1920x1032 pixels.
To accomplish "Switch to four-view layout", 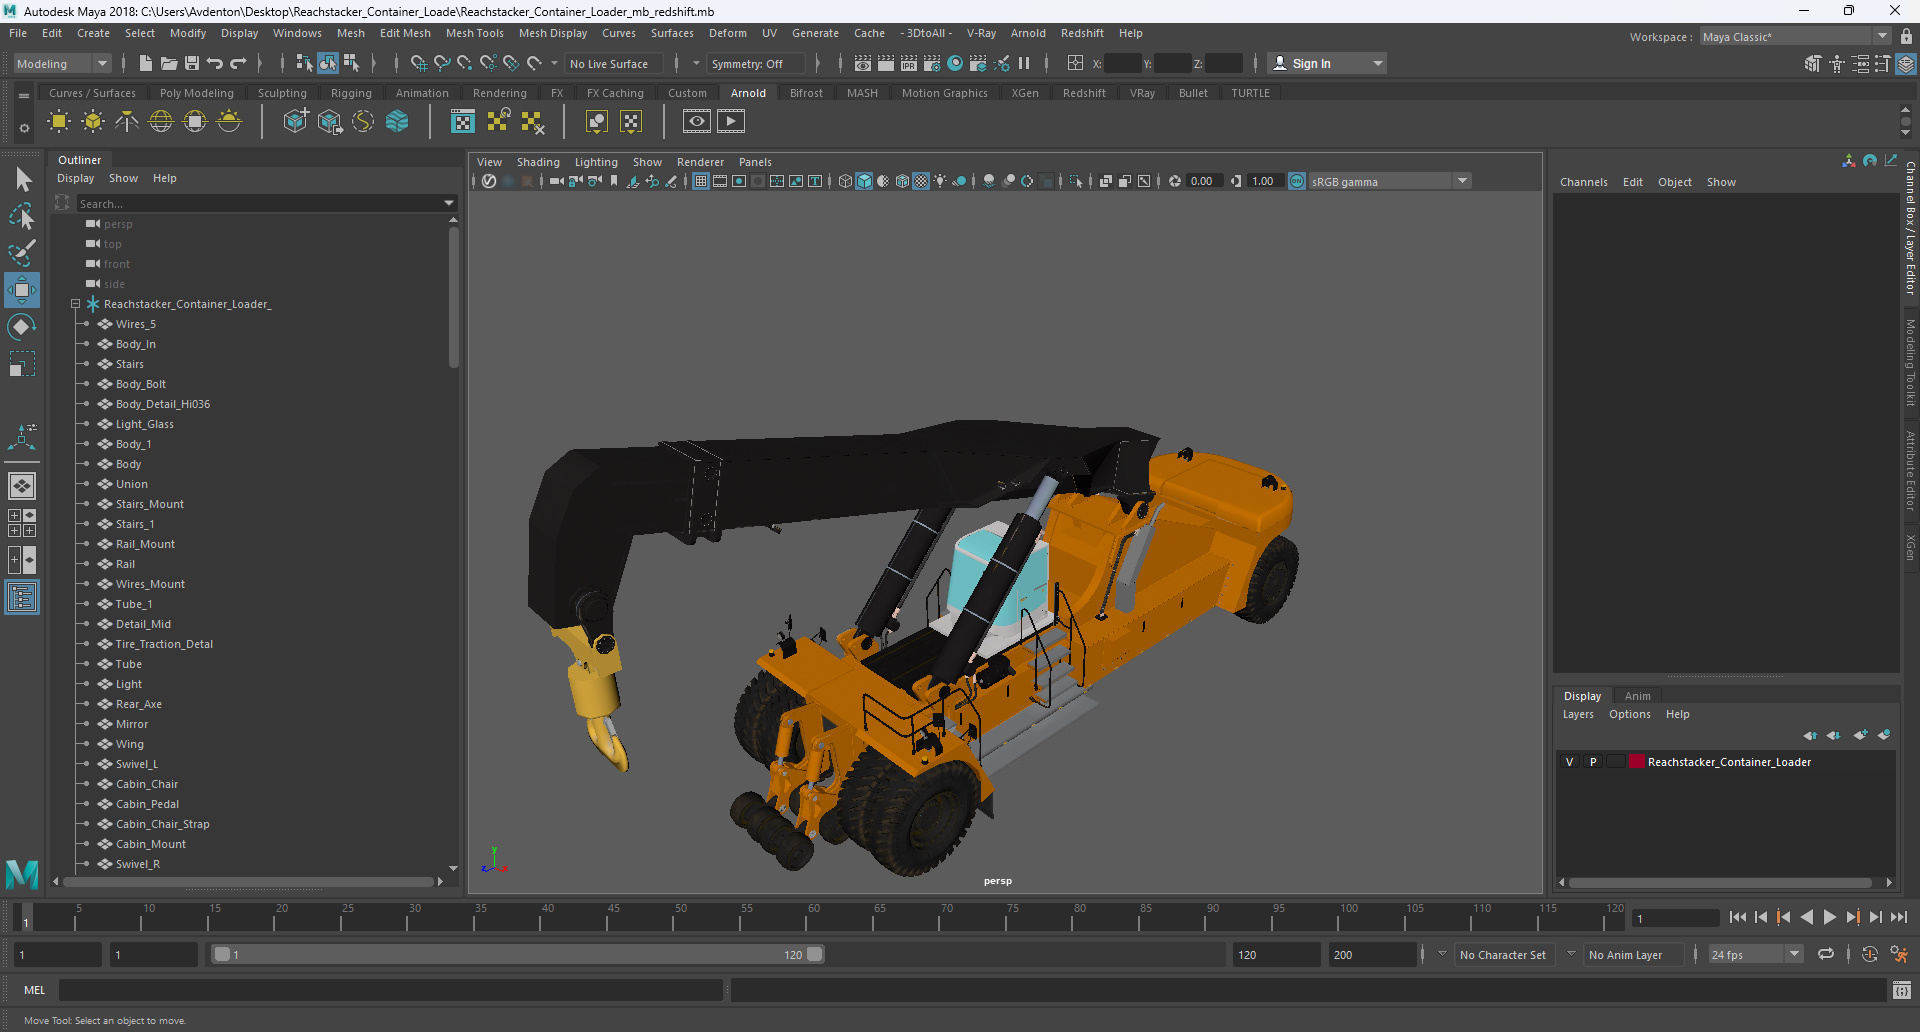I will [x=22, y=523].
